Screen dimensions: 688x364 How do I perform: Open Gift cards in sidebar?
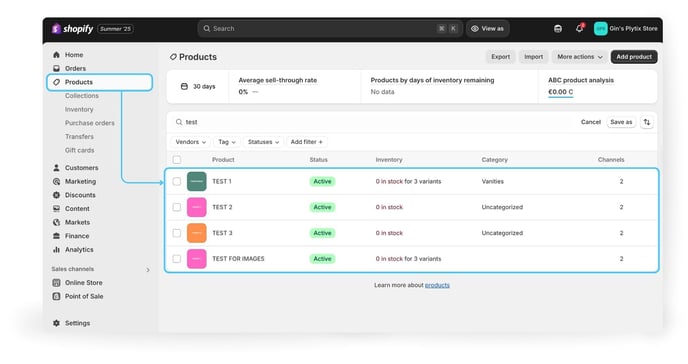click(x=79, y=150)
